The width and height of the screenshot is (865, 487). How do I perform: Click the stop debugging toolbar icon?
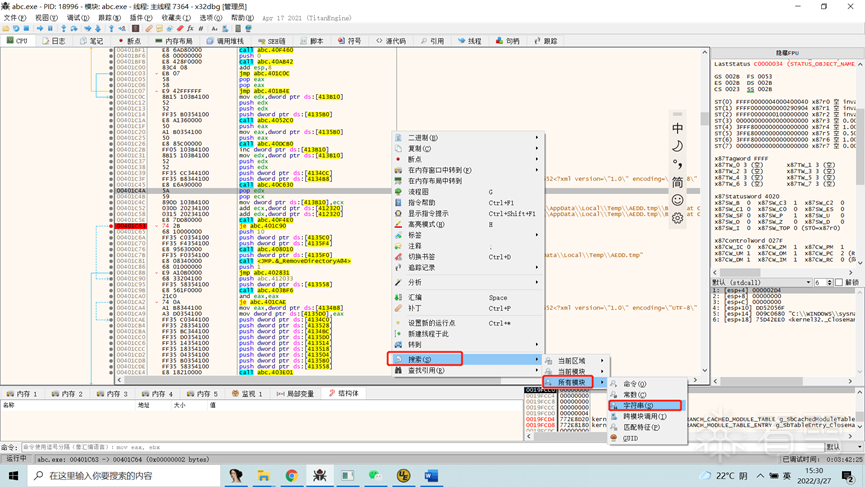(x=26, y=28)
